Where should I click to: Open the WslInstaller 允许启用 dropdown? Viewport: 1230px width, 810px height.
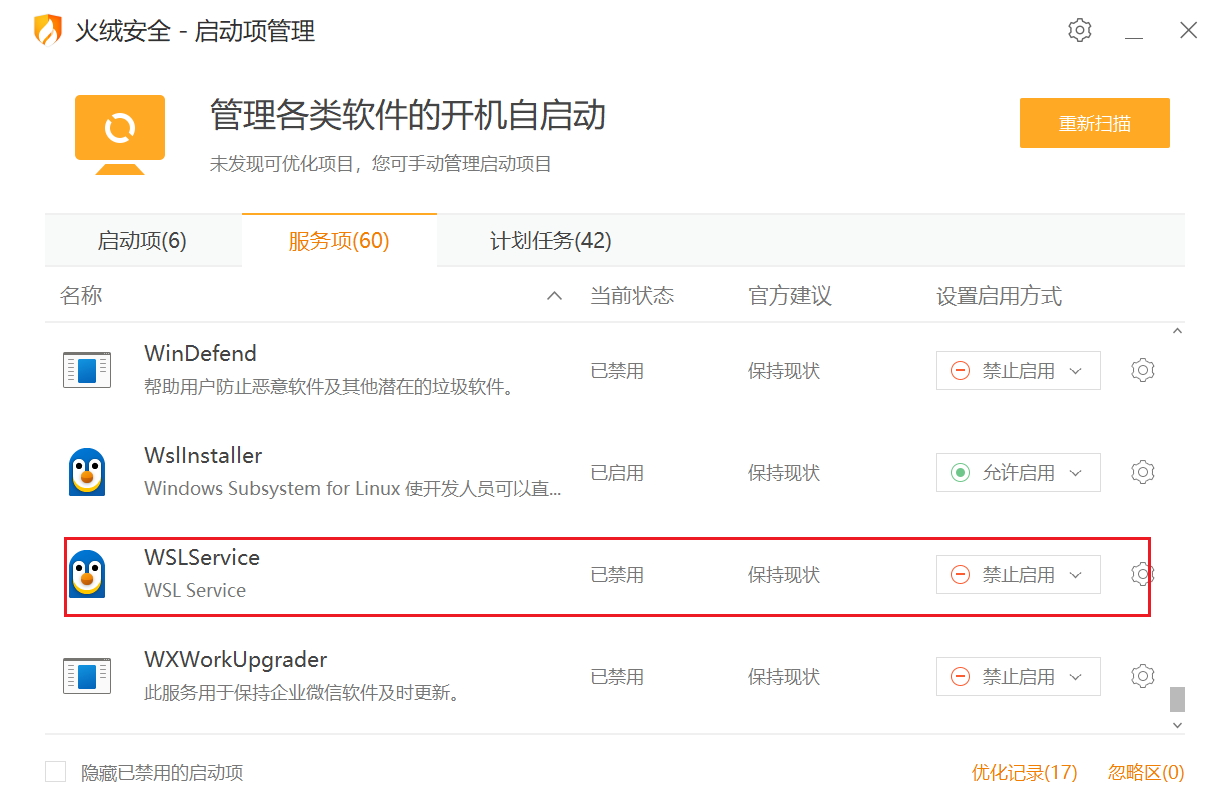1018,472
